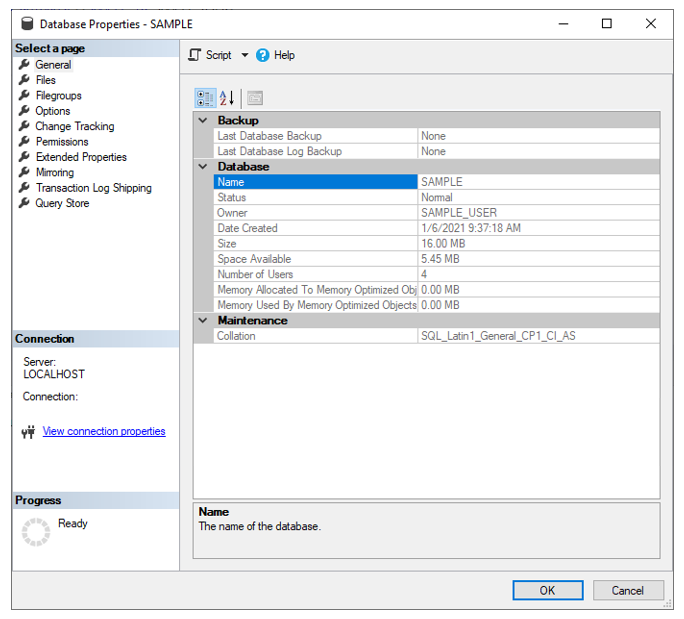Select the General page
This screenshot has width=684, height=619.
pyautogui.click(x=53, y=65)
